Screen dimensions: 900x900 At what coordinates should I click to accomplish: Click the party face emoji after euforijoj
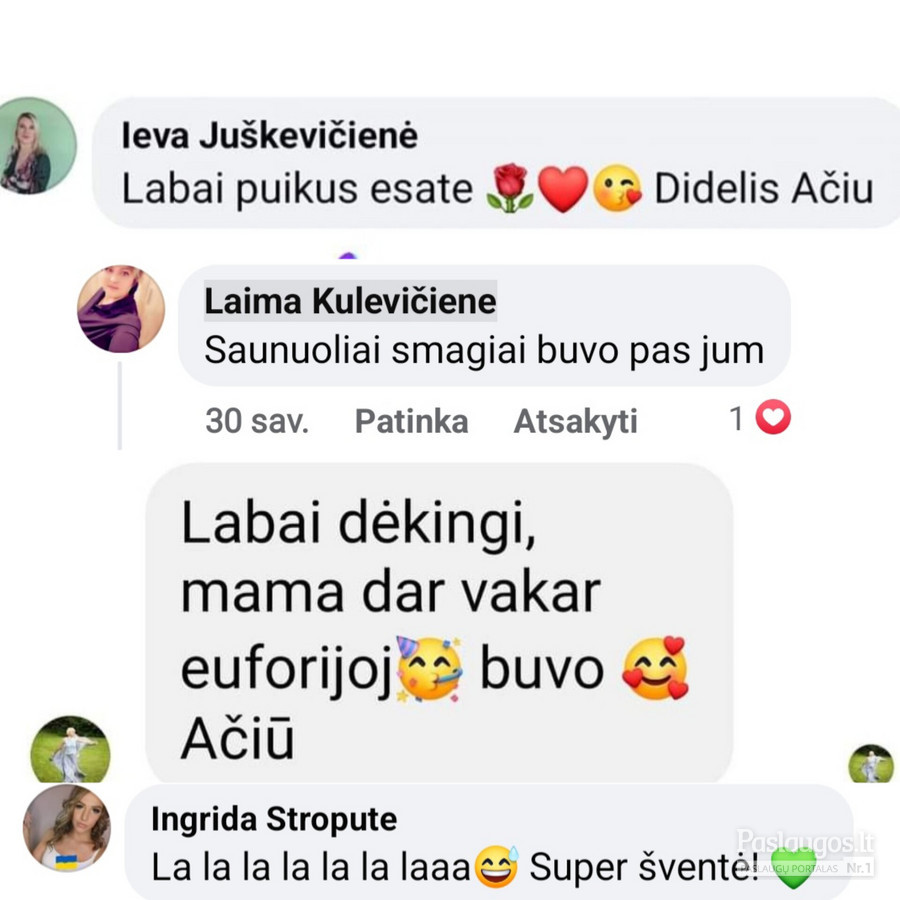click(429, 669)
